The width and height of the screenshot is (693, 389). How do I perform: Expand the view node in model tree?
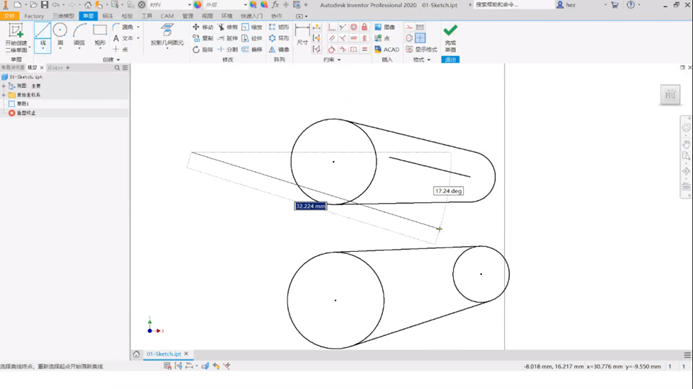(4, 86)
